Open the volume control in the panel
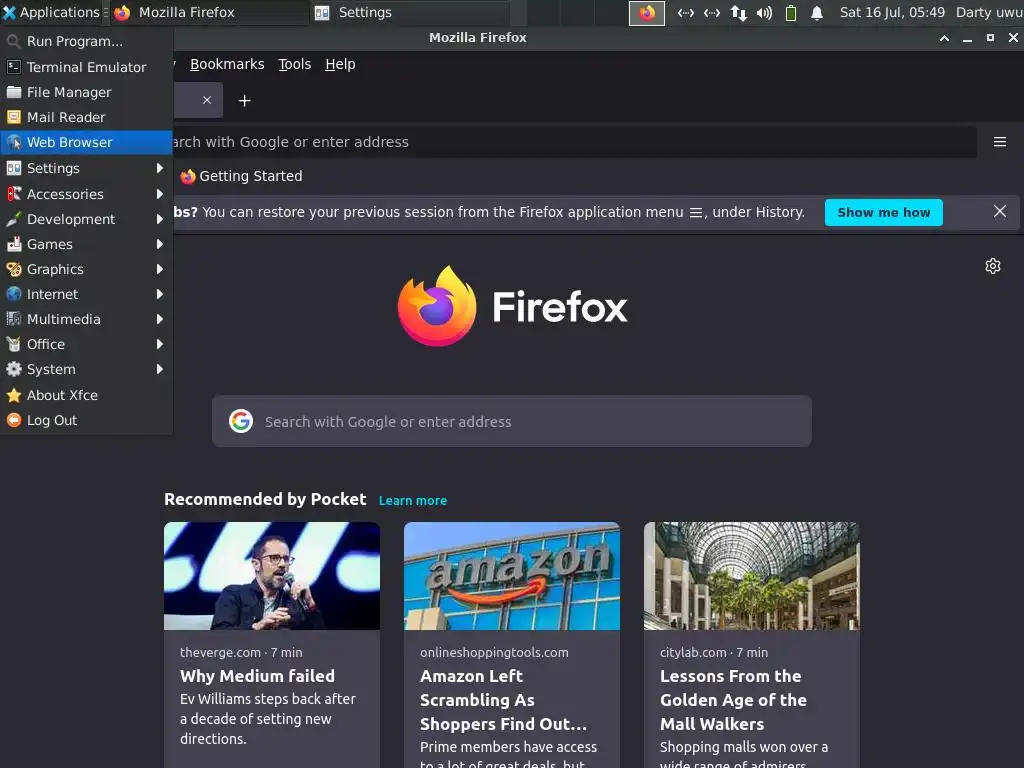The height and width of the screenshot is (768, 1024). tap(764, 12)
